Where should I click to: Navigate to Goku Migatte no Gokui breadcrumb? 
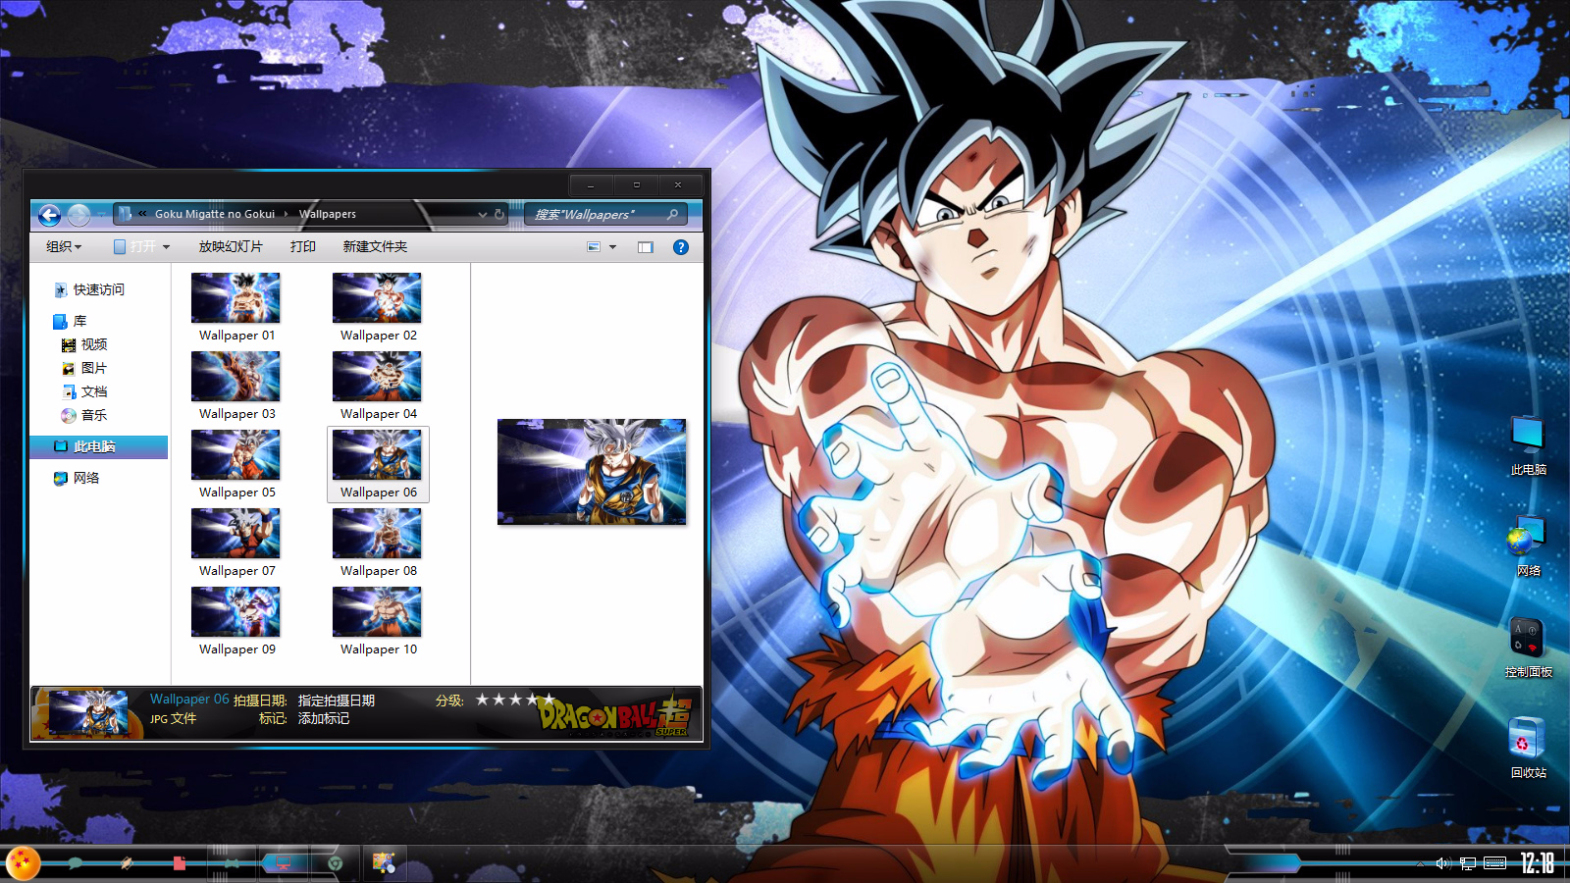pos(214,214)
